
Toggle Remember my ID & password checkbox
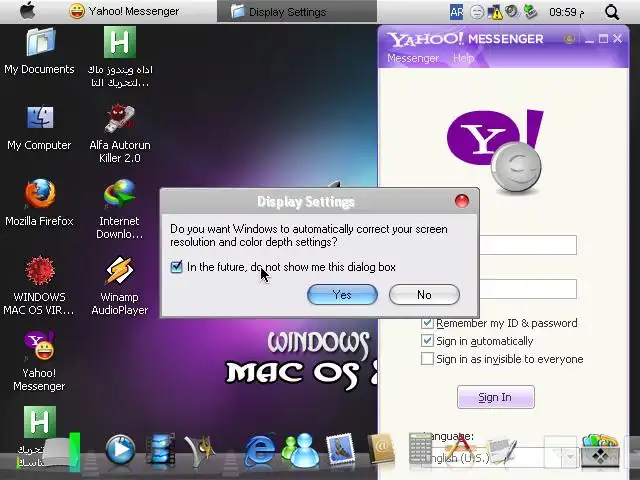point(427,323)
